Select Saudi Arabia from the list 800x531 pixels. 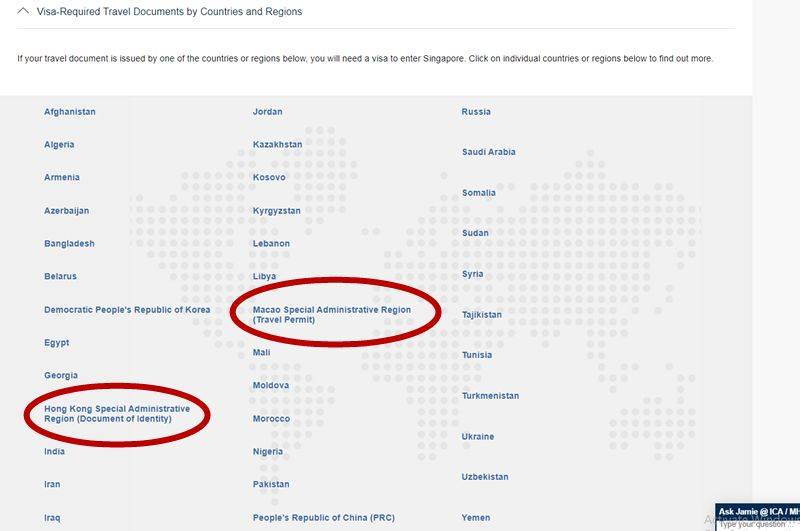point(488,152)
